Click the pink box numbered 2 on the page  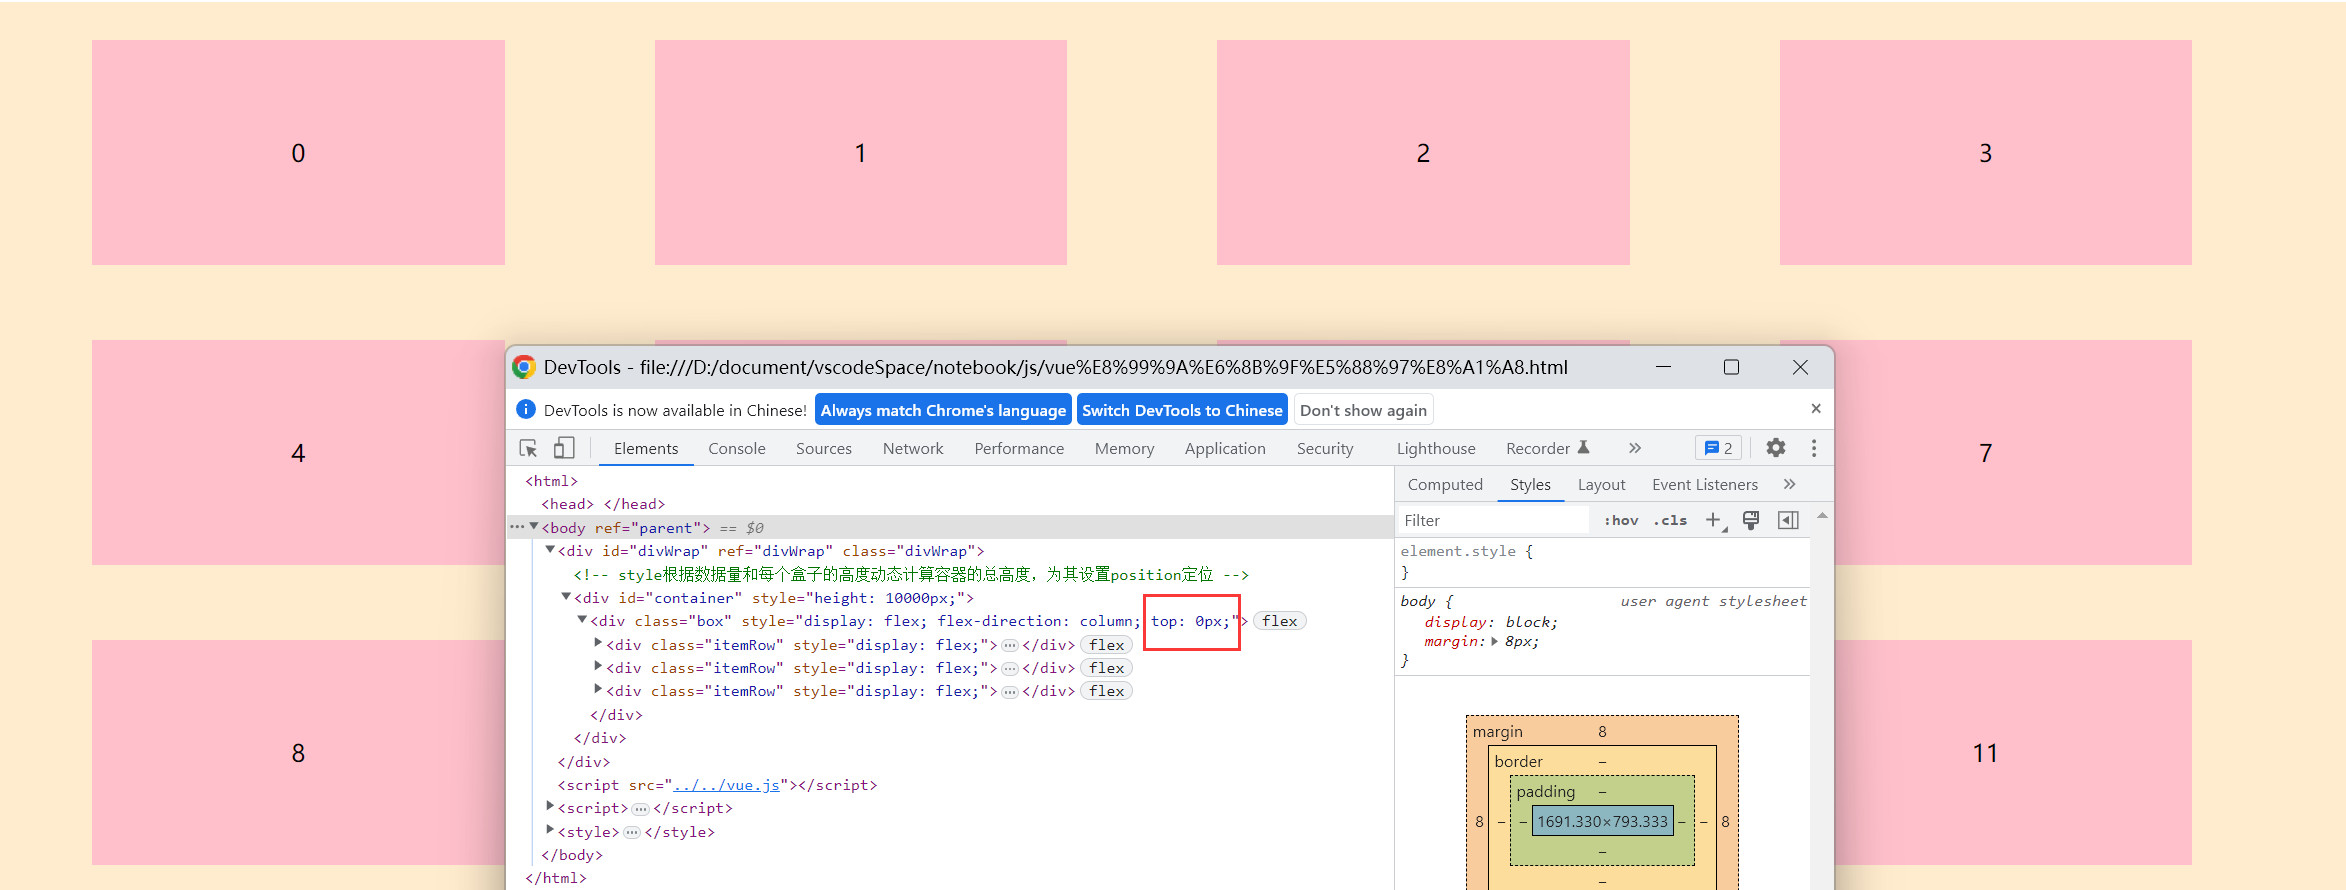click(x=1423, y=152)
